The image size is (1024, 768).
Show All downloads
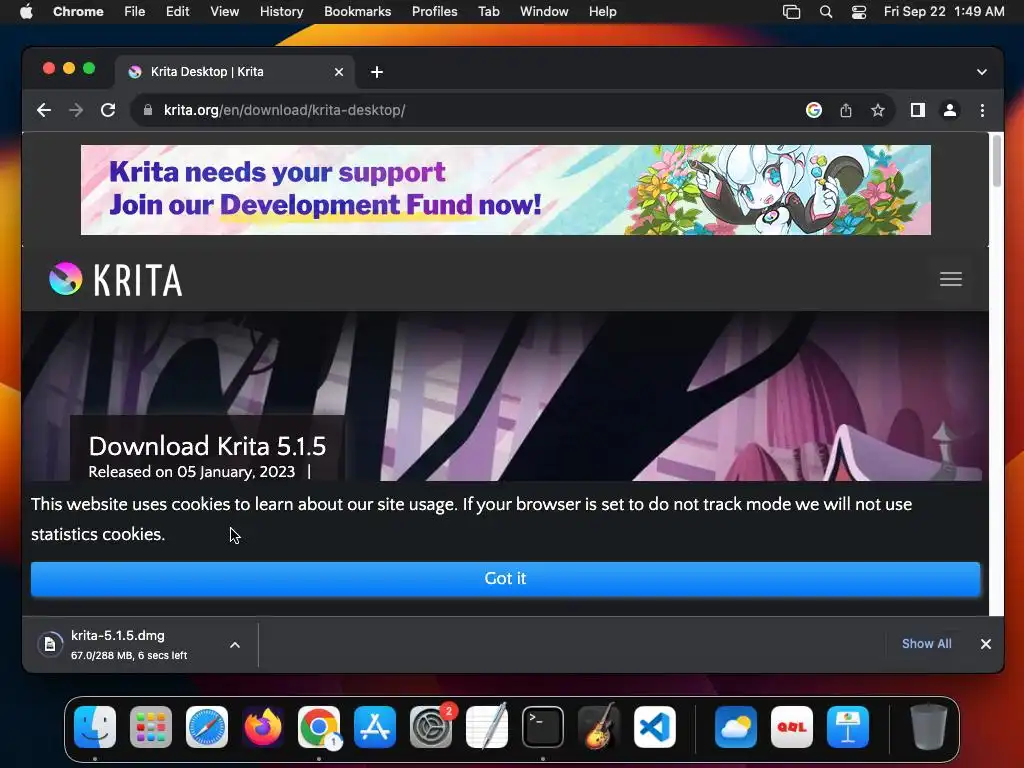click(926, 644)
